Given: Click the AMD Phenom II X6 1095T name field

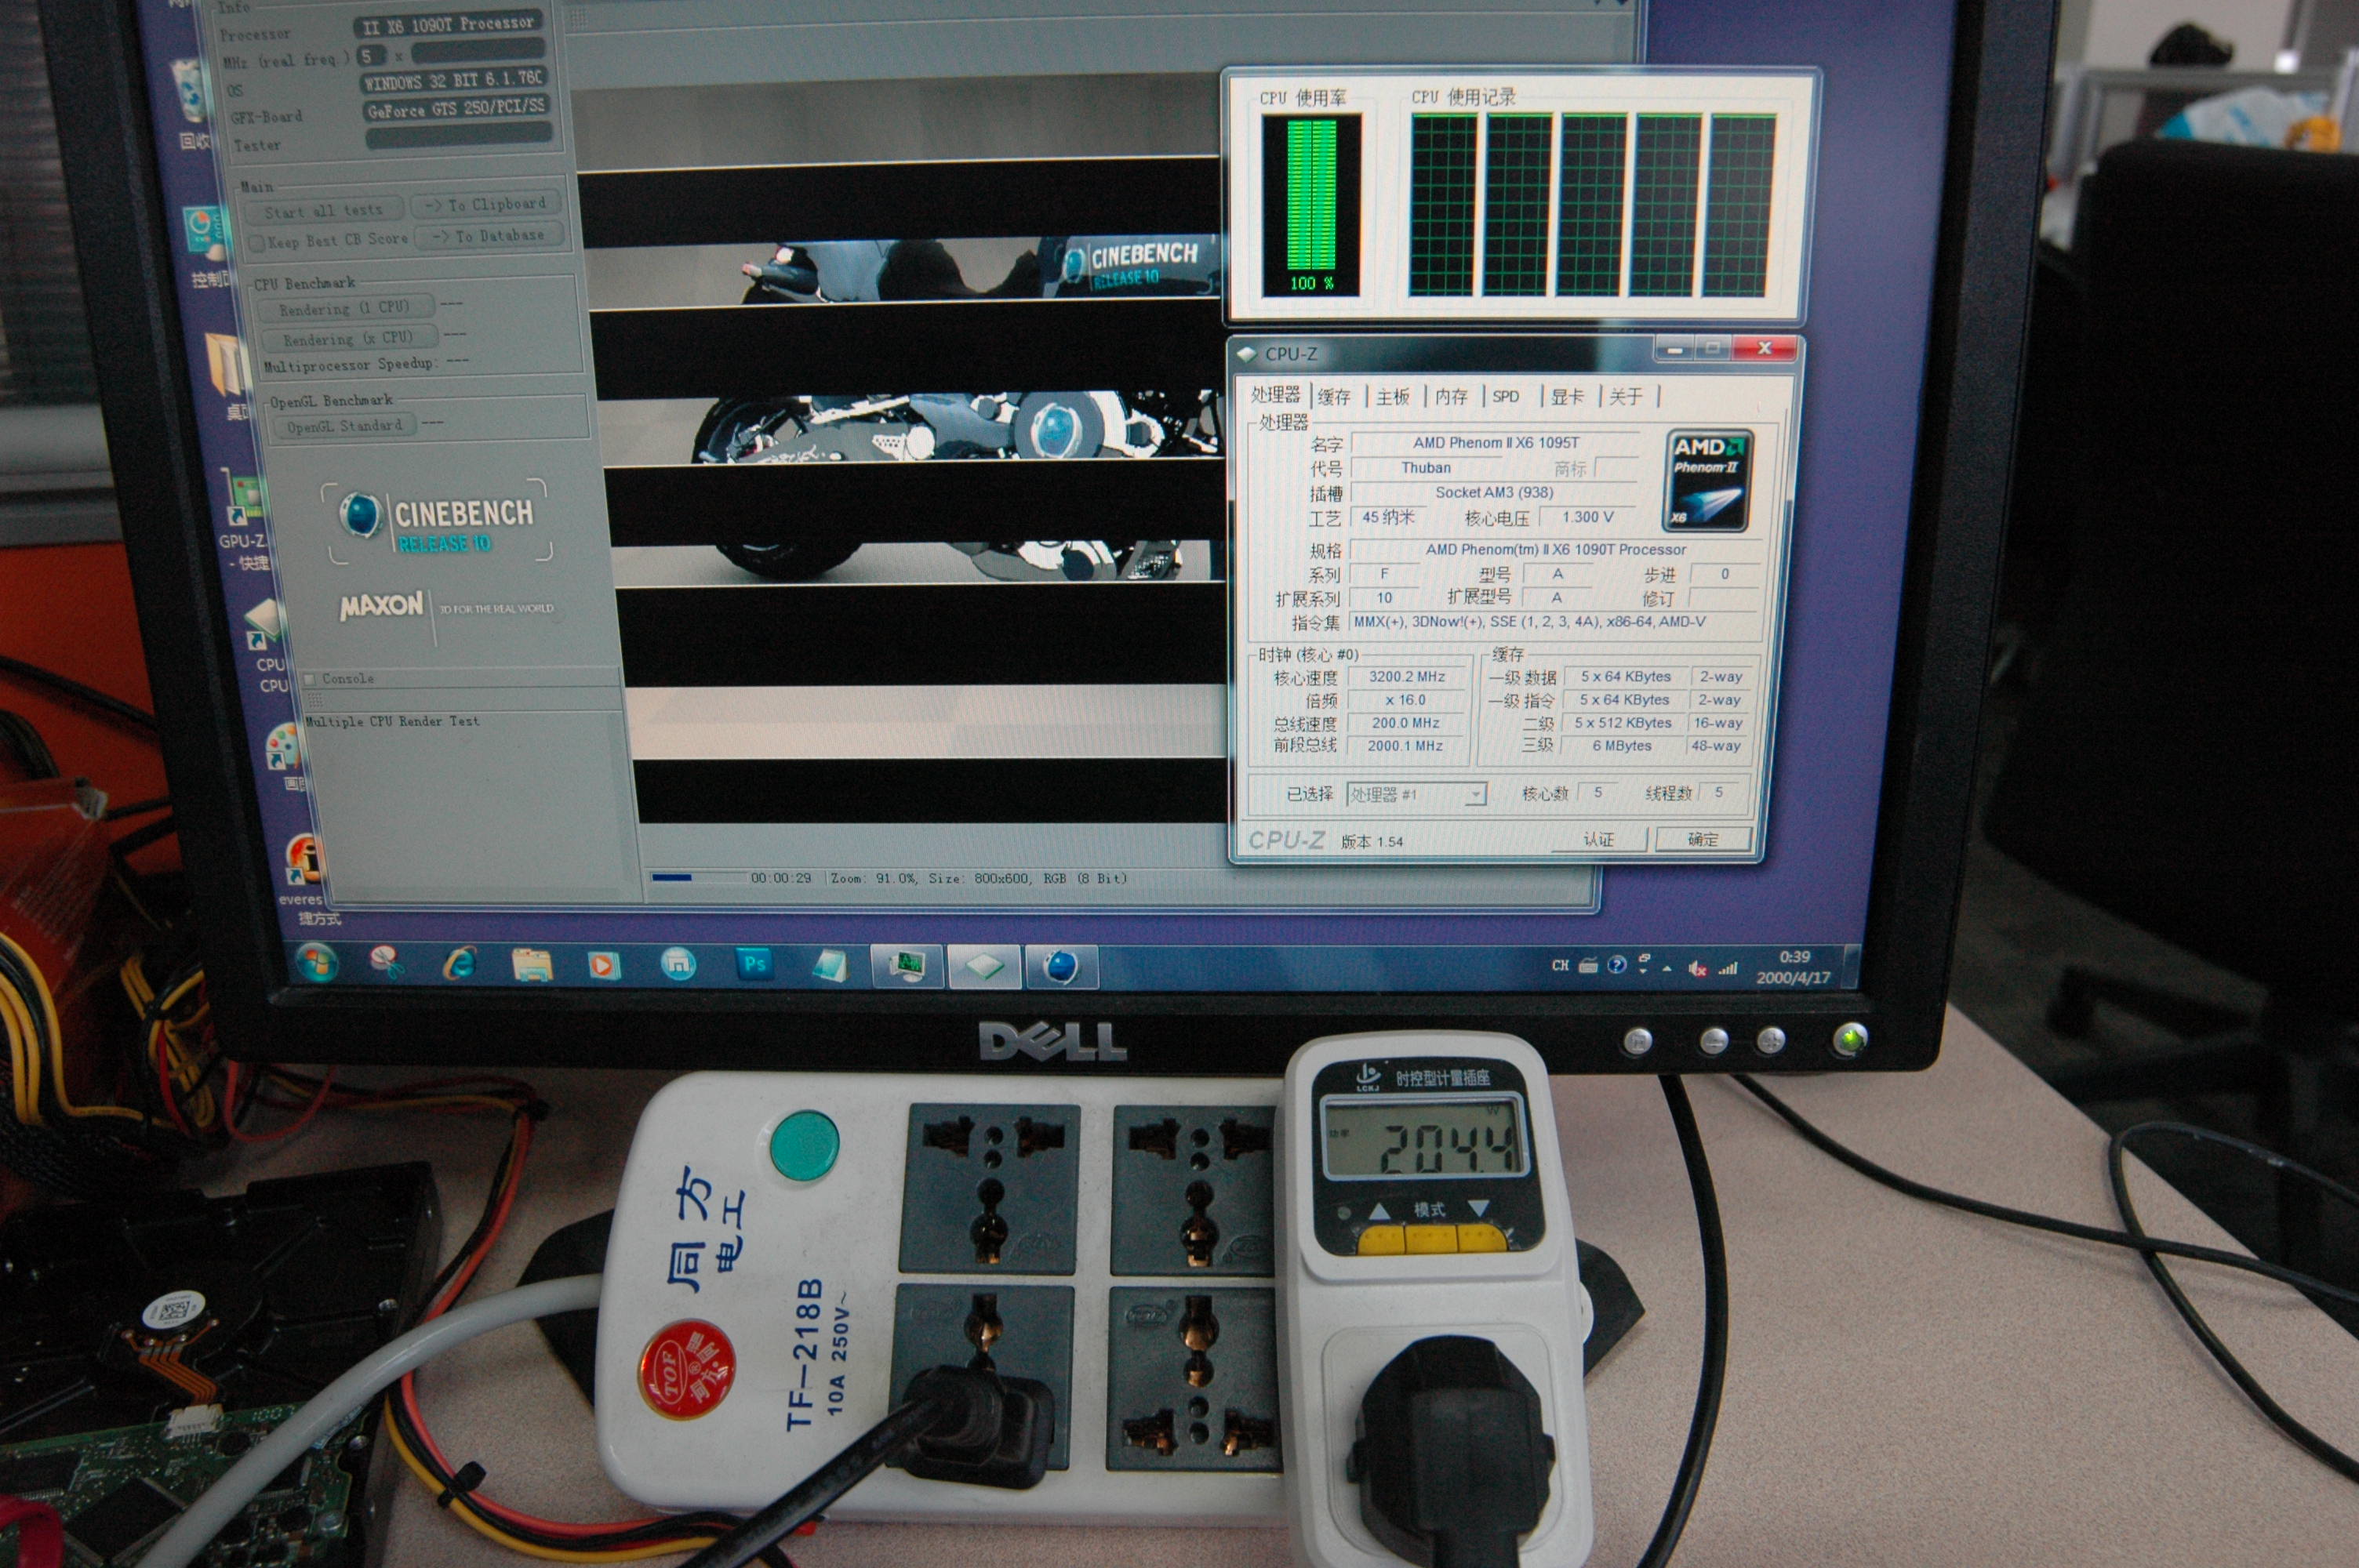Looking at the screenshot, I should 1495,443.
